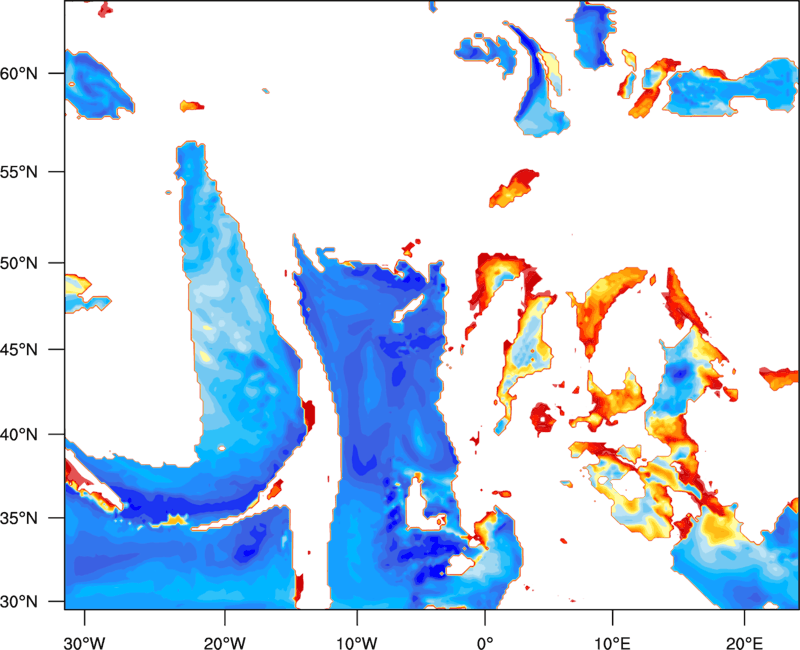This screenshot has height=650, width=800.
Task: Click the 50°N latitude label
Action: pyautogui.click(x=19, y=264)
